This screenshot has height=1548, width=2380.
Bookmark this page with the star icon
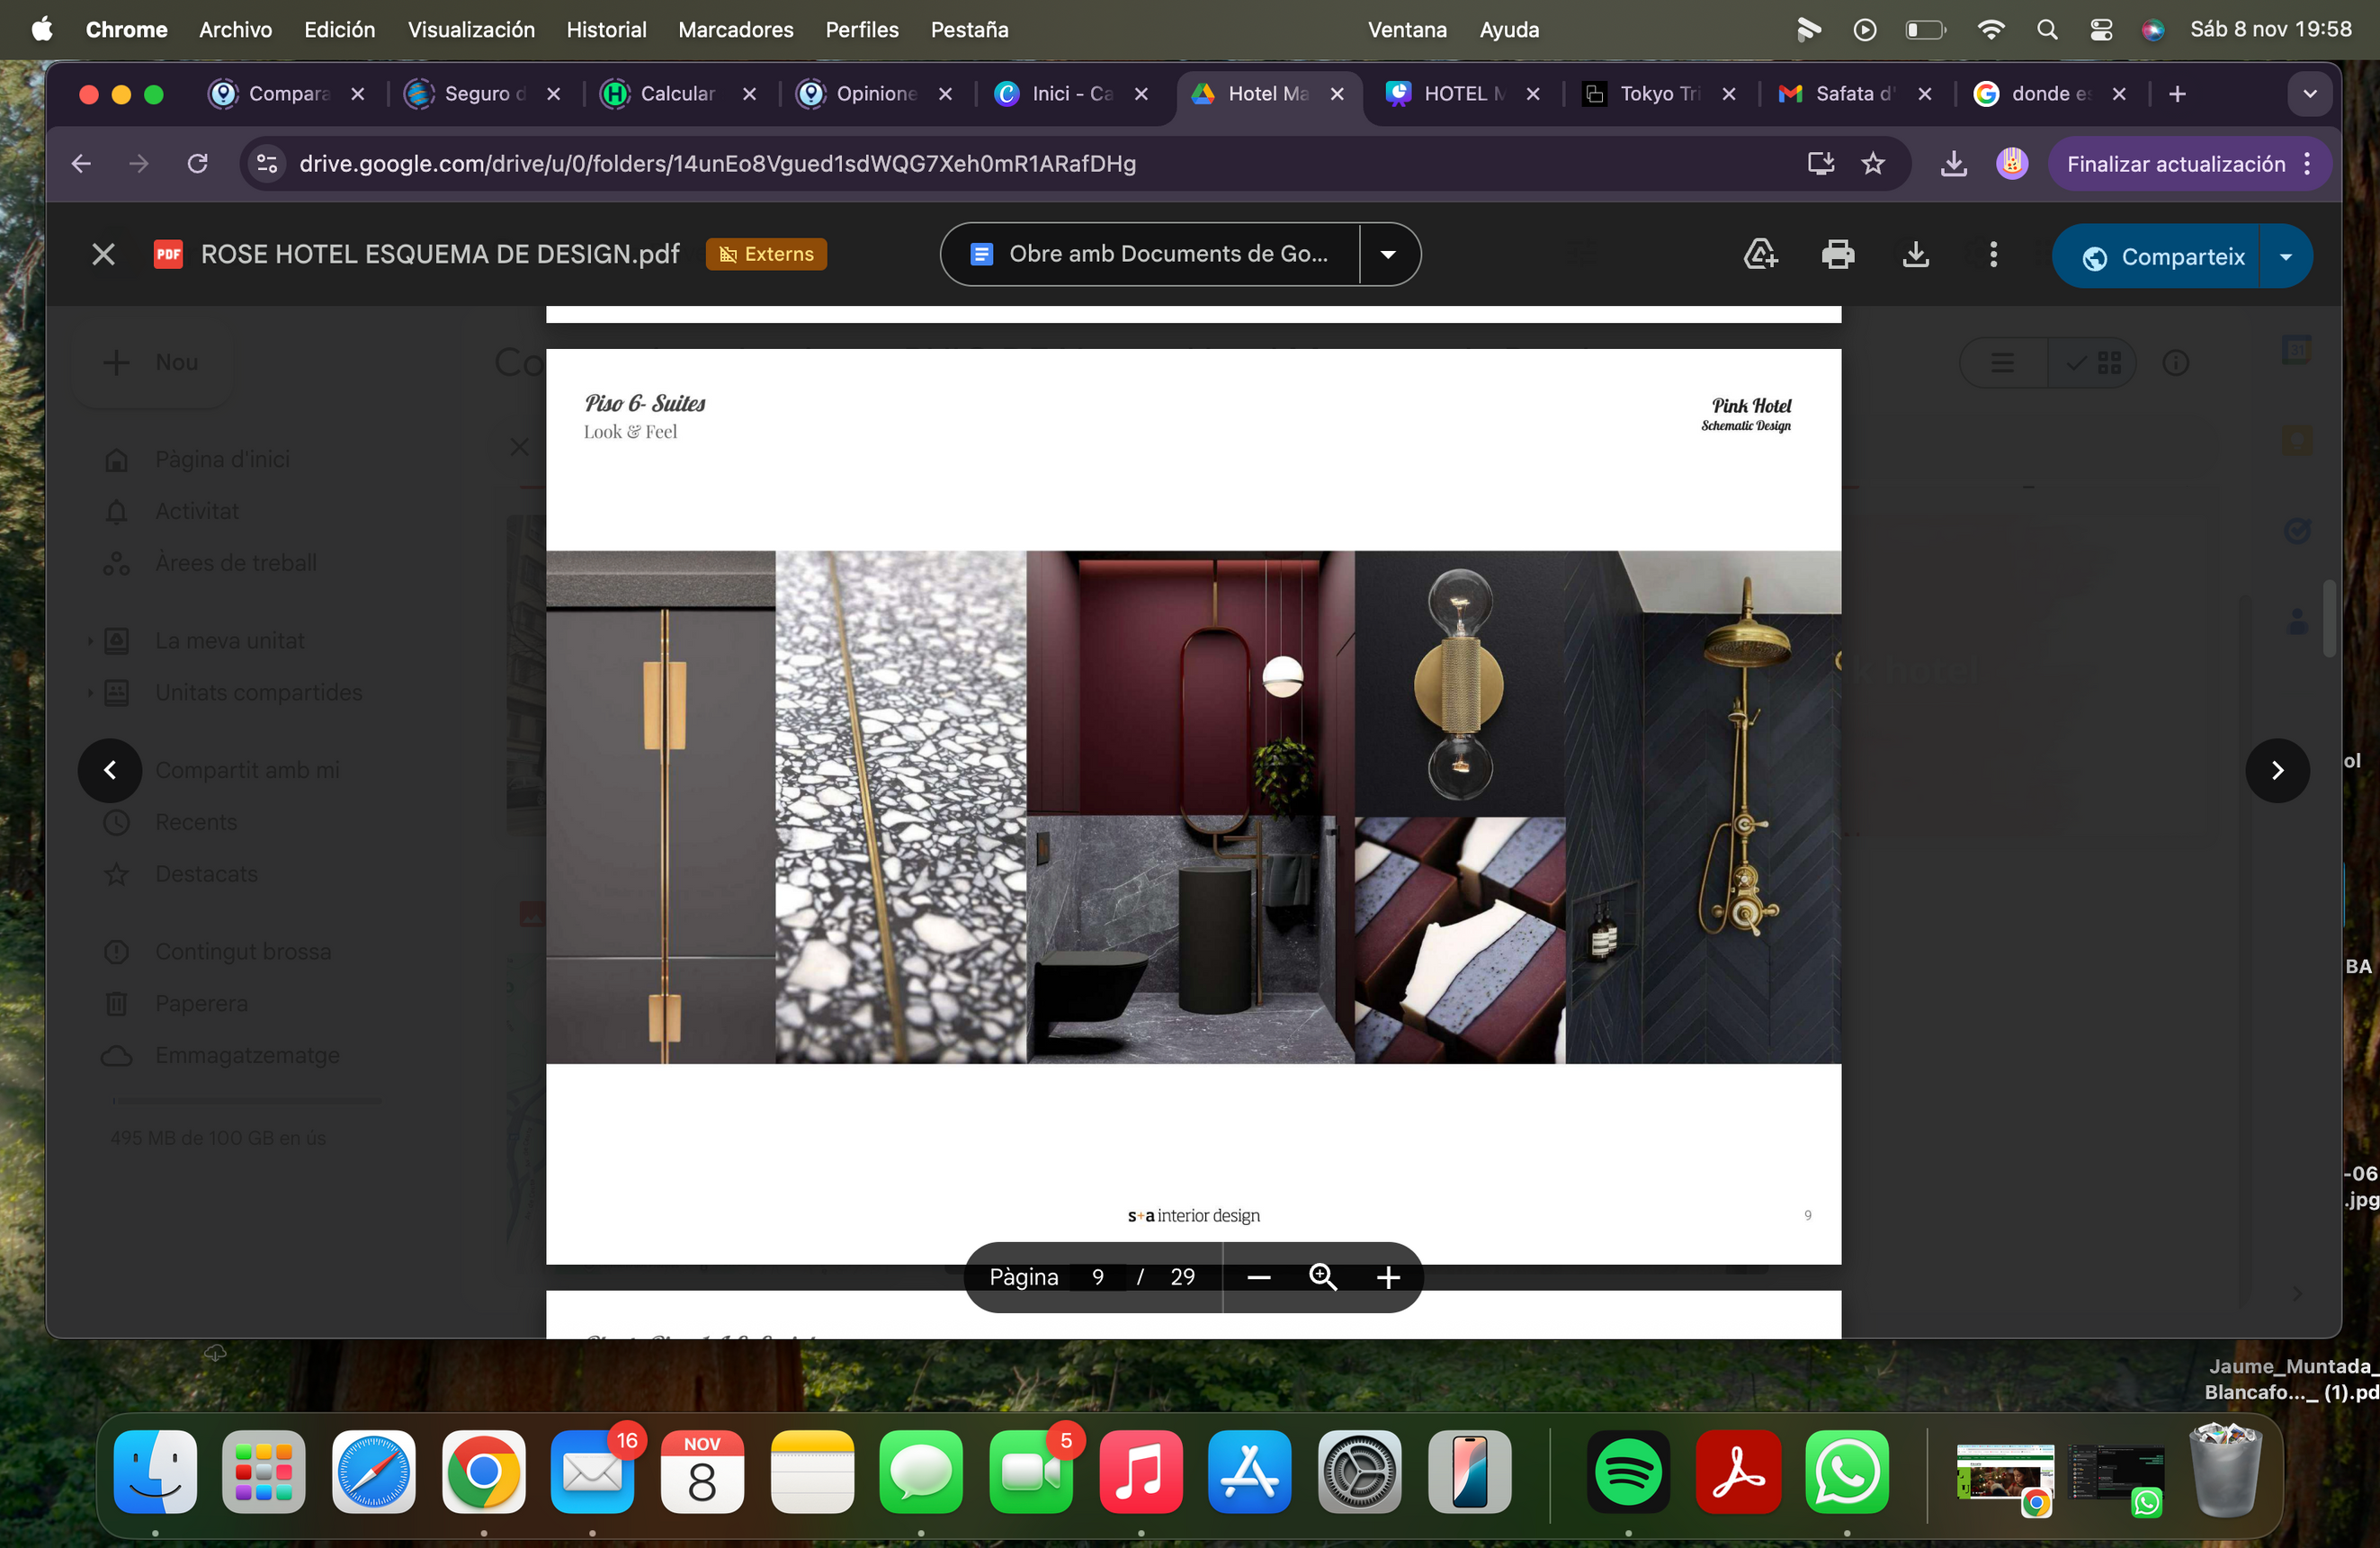[x=1873, y=164]
